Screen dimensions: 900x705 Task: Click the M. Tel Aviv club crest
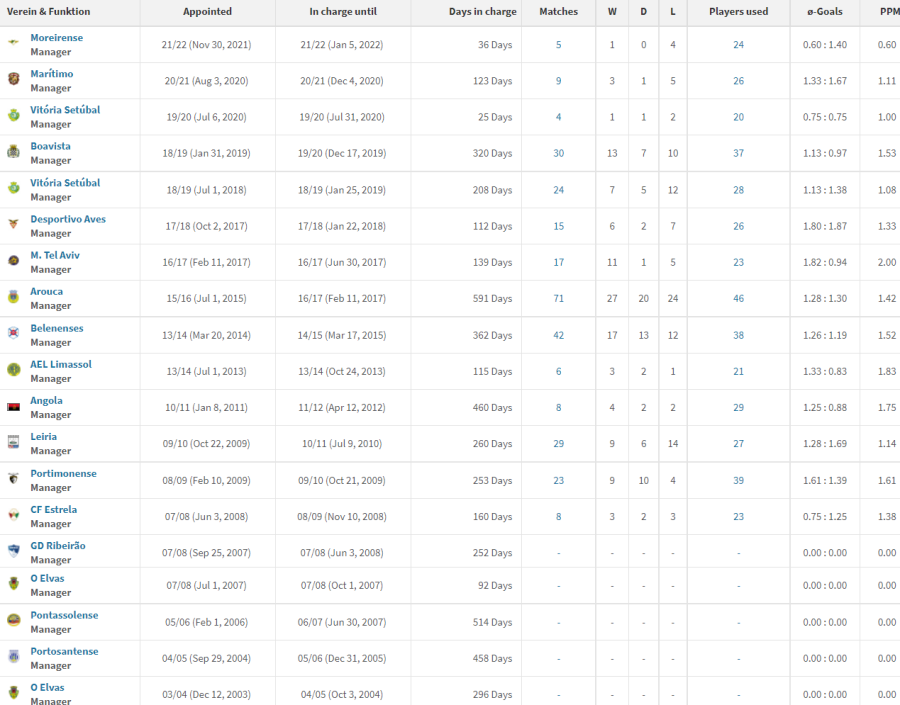[x=13, y=261]
